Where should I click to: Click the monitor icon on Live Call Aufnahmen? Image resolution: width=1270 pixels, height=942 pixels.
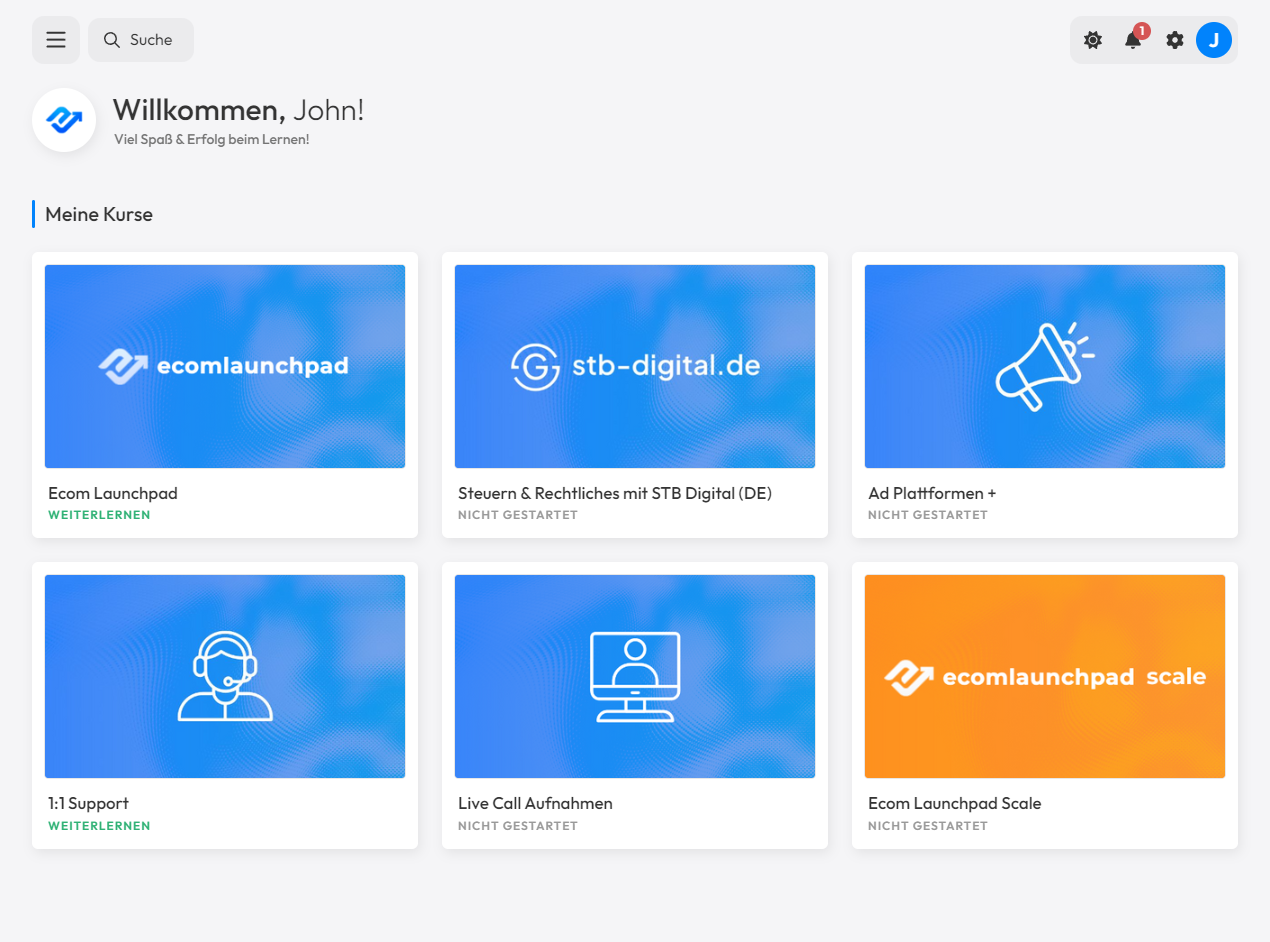pyautogui.click(x=634, y=675)
